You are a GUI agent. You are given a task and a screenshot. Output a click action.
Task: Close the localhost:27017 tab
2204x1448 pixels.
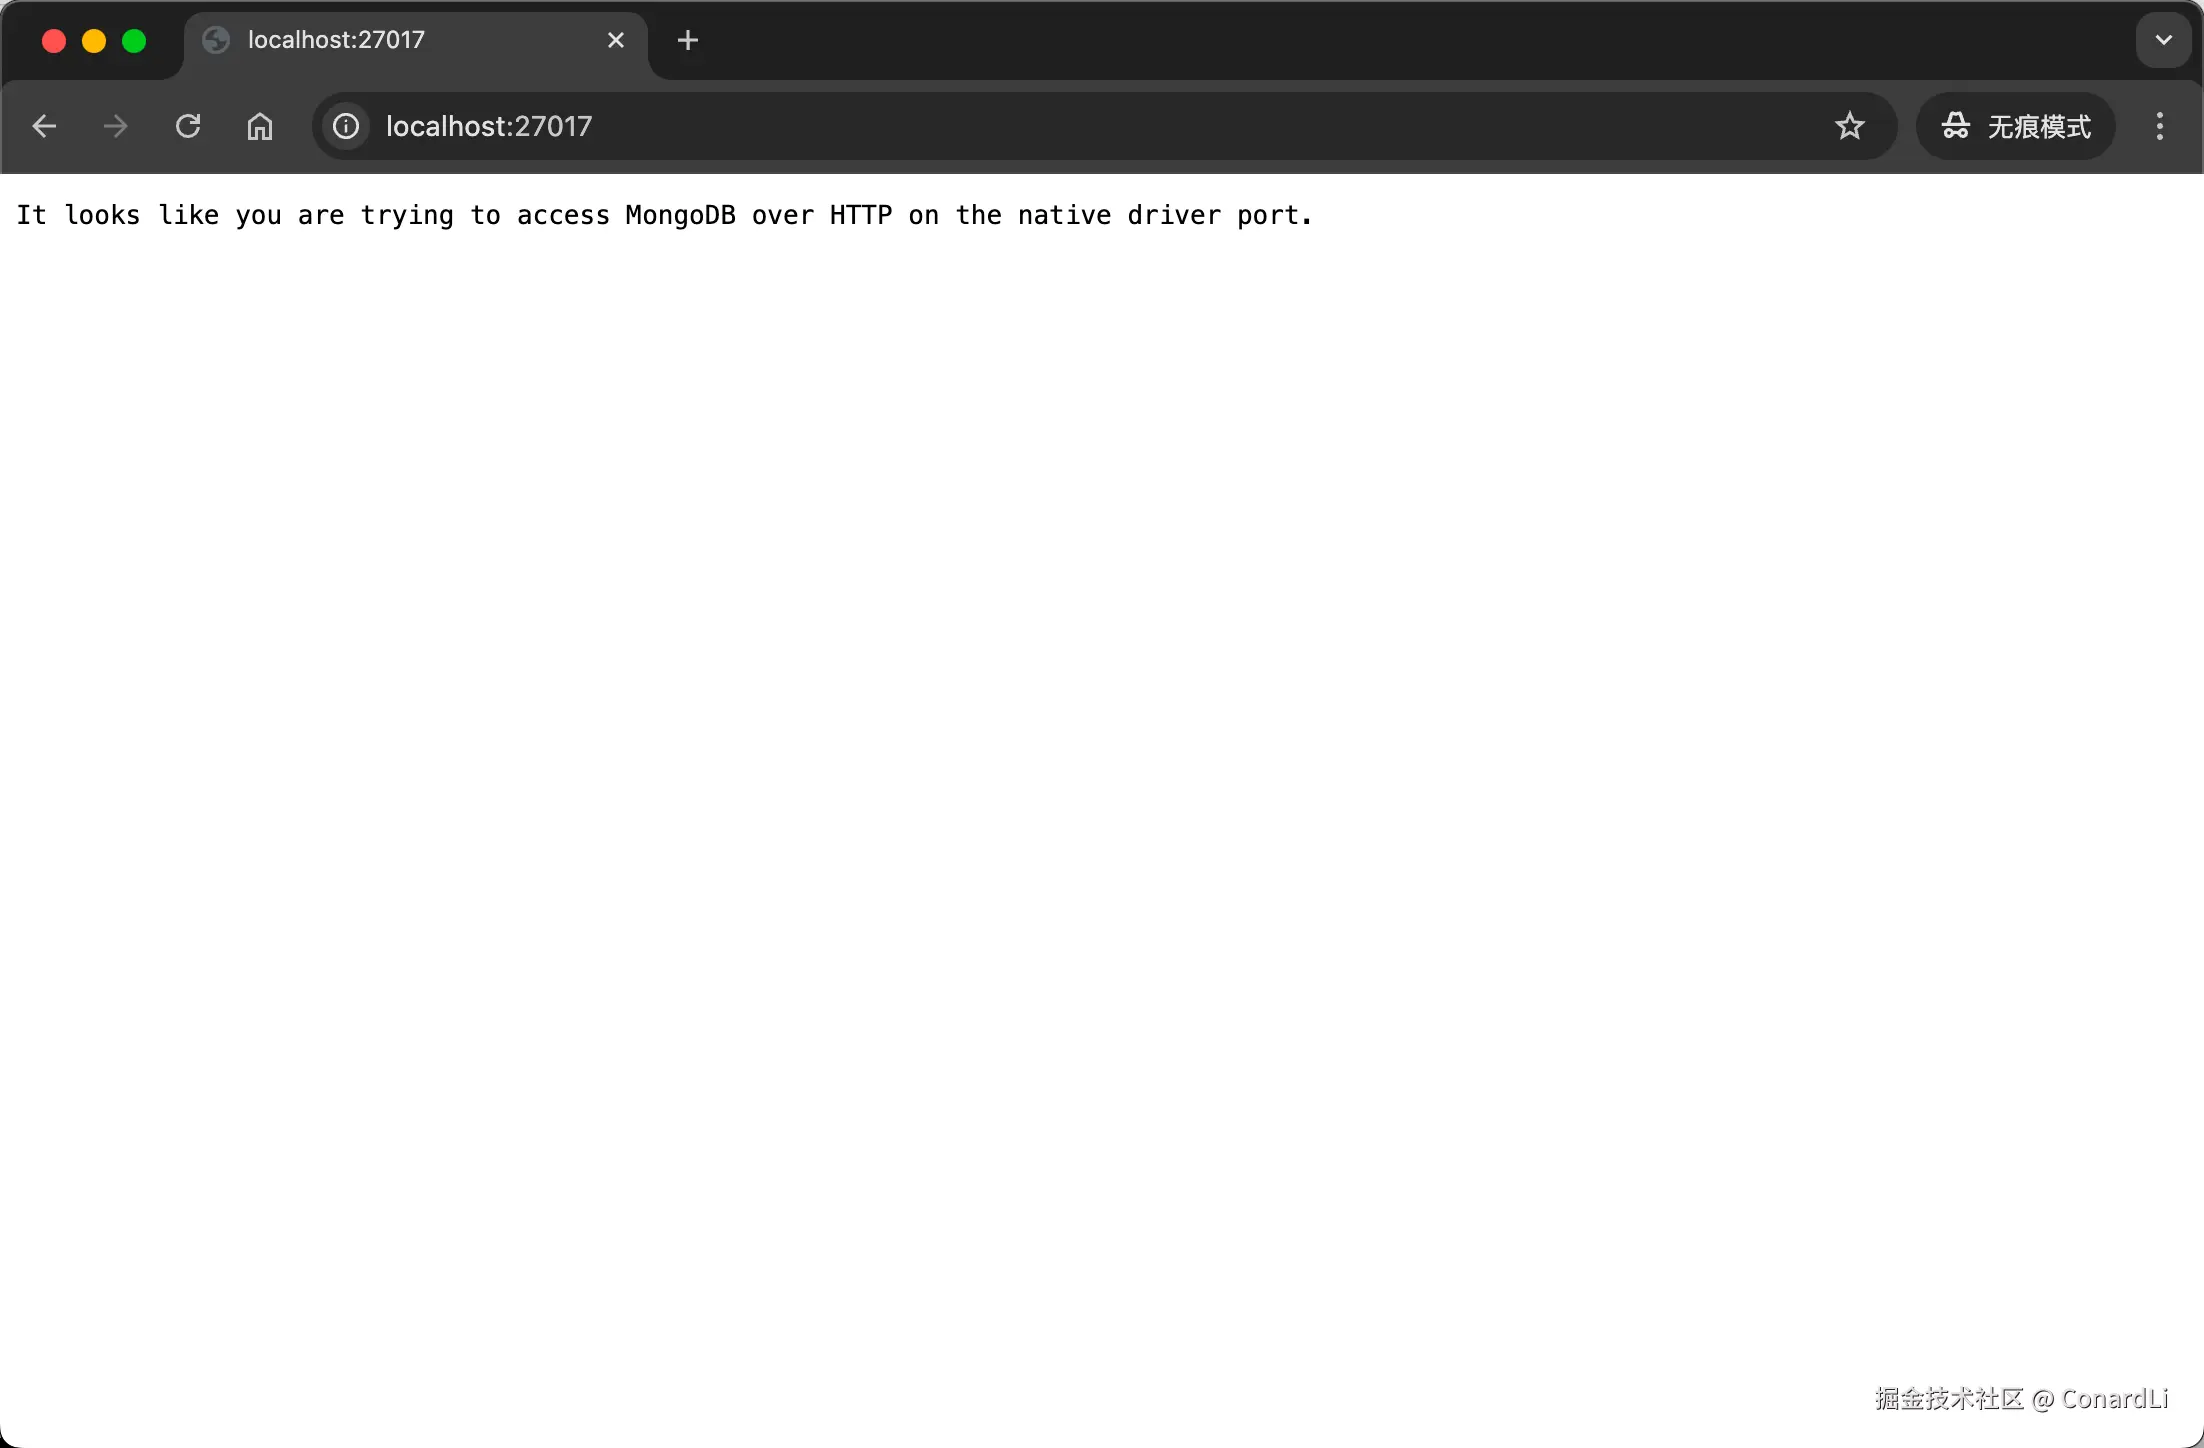[x=616, y=40]
